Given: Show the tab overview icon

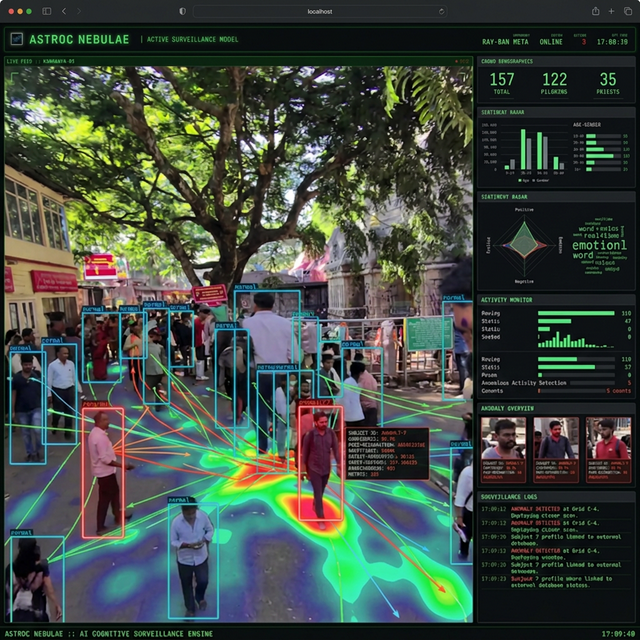Looking at the screenshot, I should [x=628, y=11].
